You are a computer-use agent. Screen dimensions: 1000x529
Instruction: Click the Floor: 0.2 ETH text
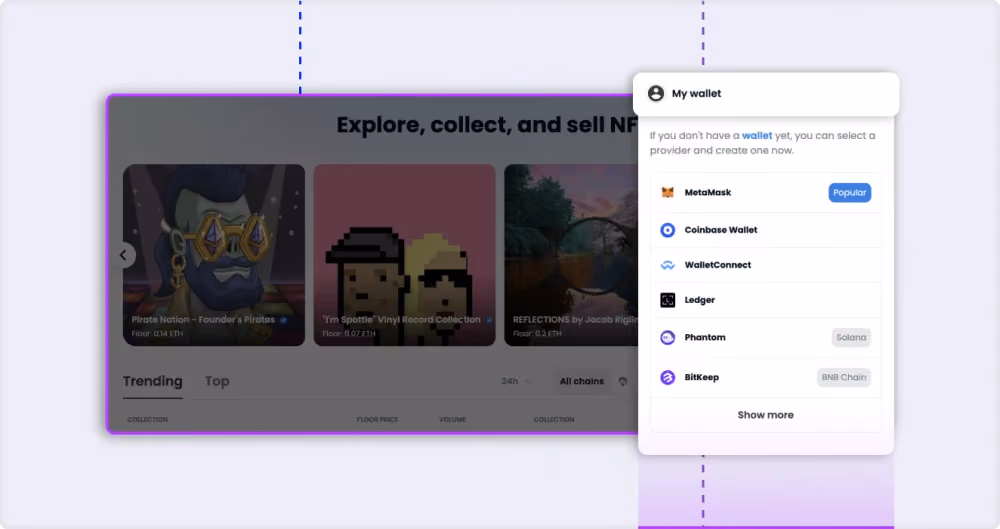(537, 333)
